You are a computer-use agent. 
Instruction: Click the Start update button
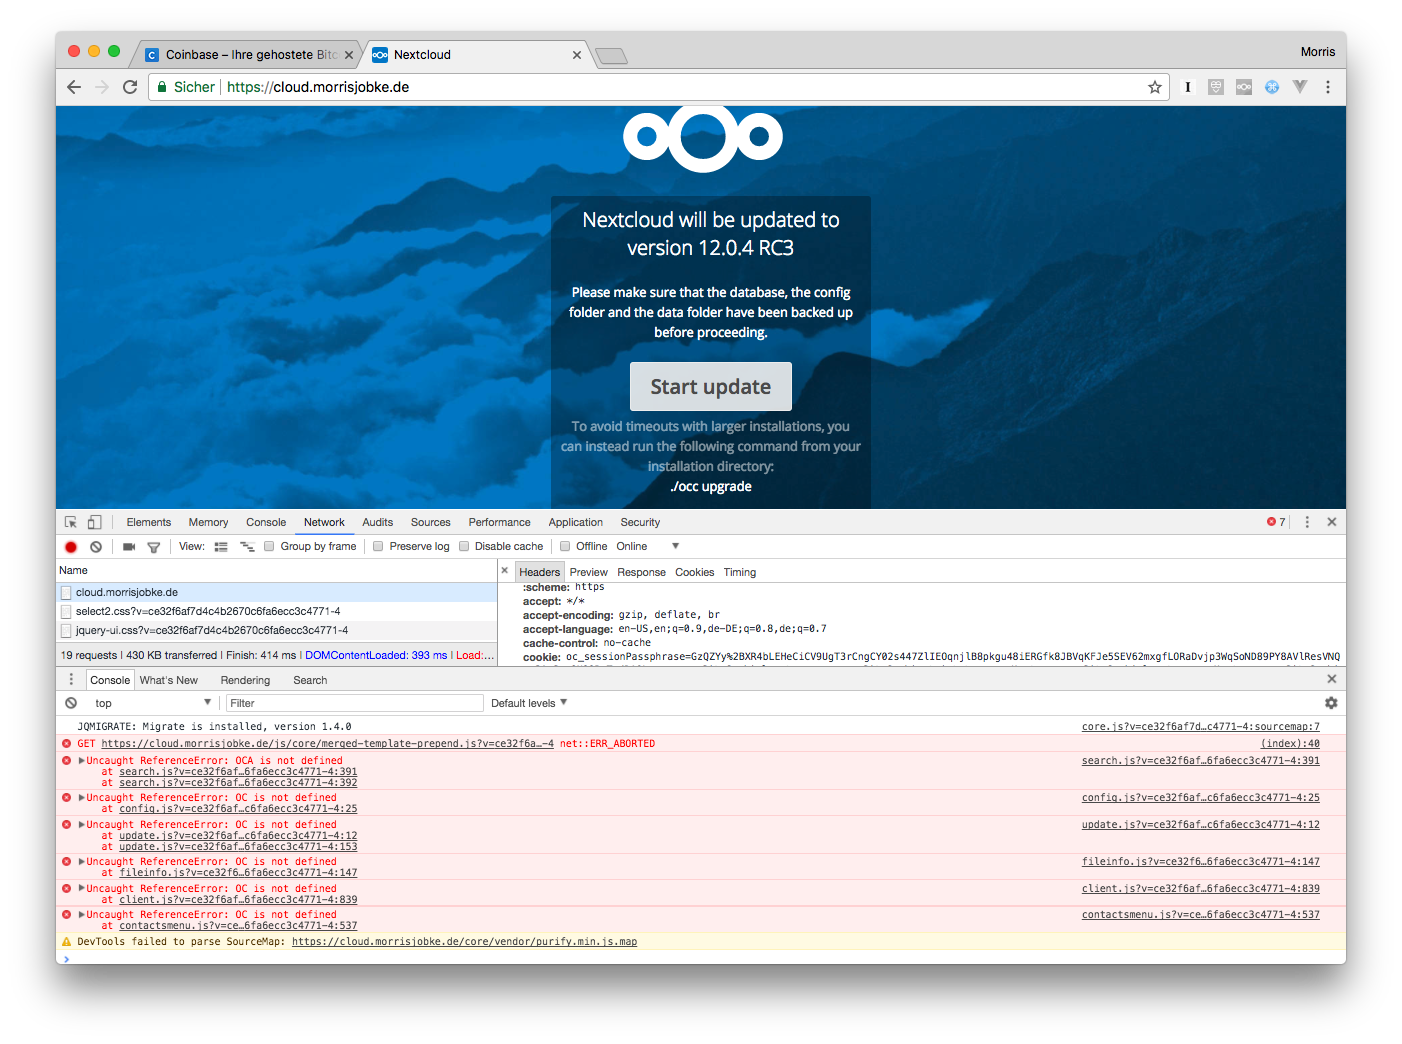tap(711, 387)
